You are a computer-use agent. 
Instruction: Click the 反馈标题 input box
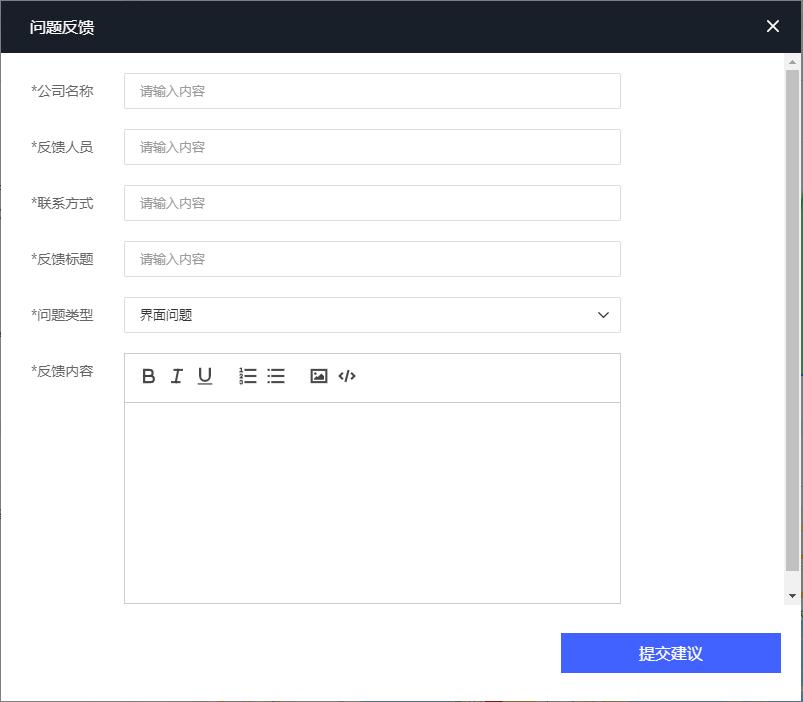pyautogui.click(x=372, y=259)
